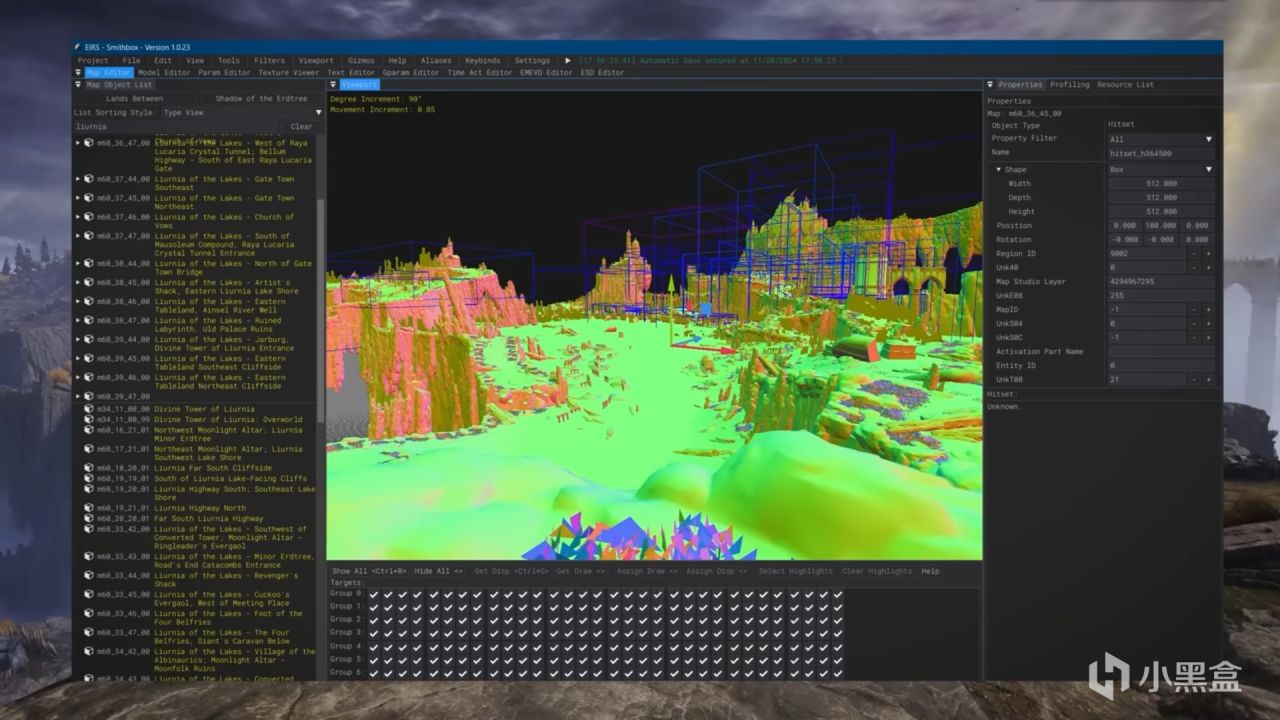Click the map cube icon for m60_39_44_00
The width and height of the screenshot is (1280, 720).
89,340
